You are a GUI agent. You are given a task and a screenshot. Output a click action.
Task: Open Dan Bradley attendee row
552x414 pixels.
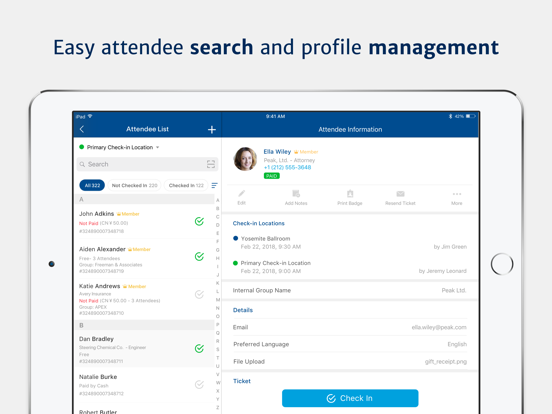tap(144, 349)
